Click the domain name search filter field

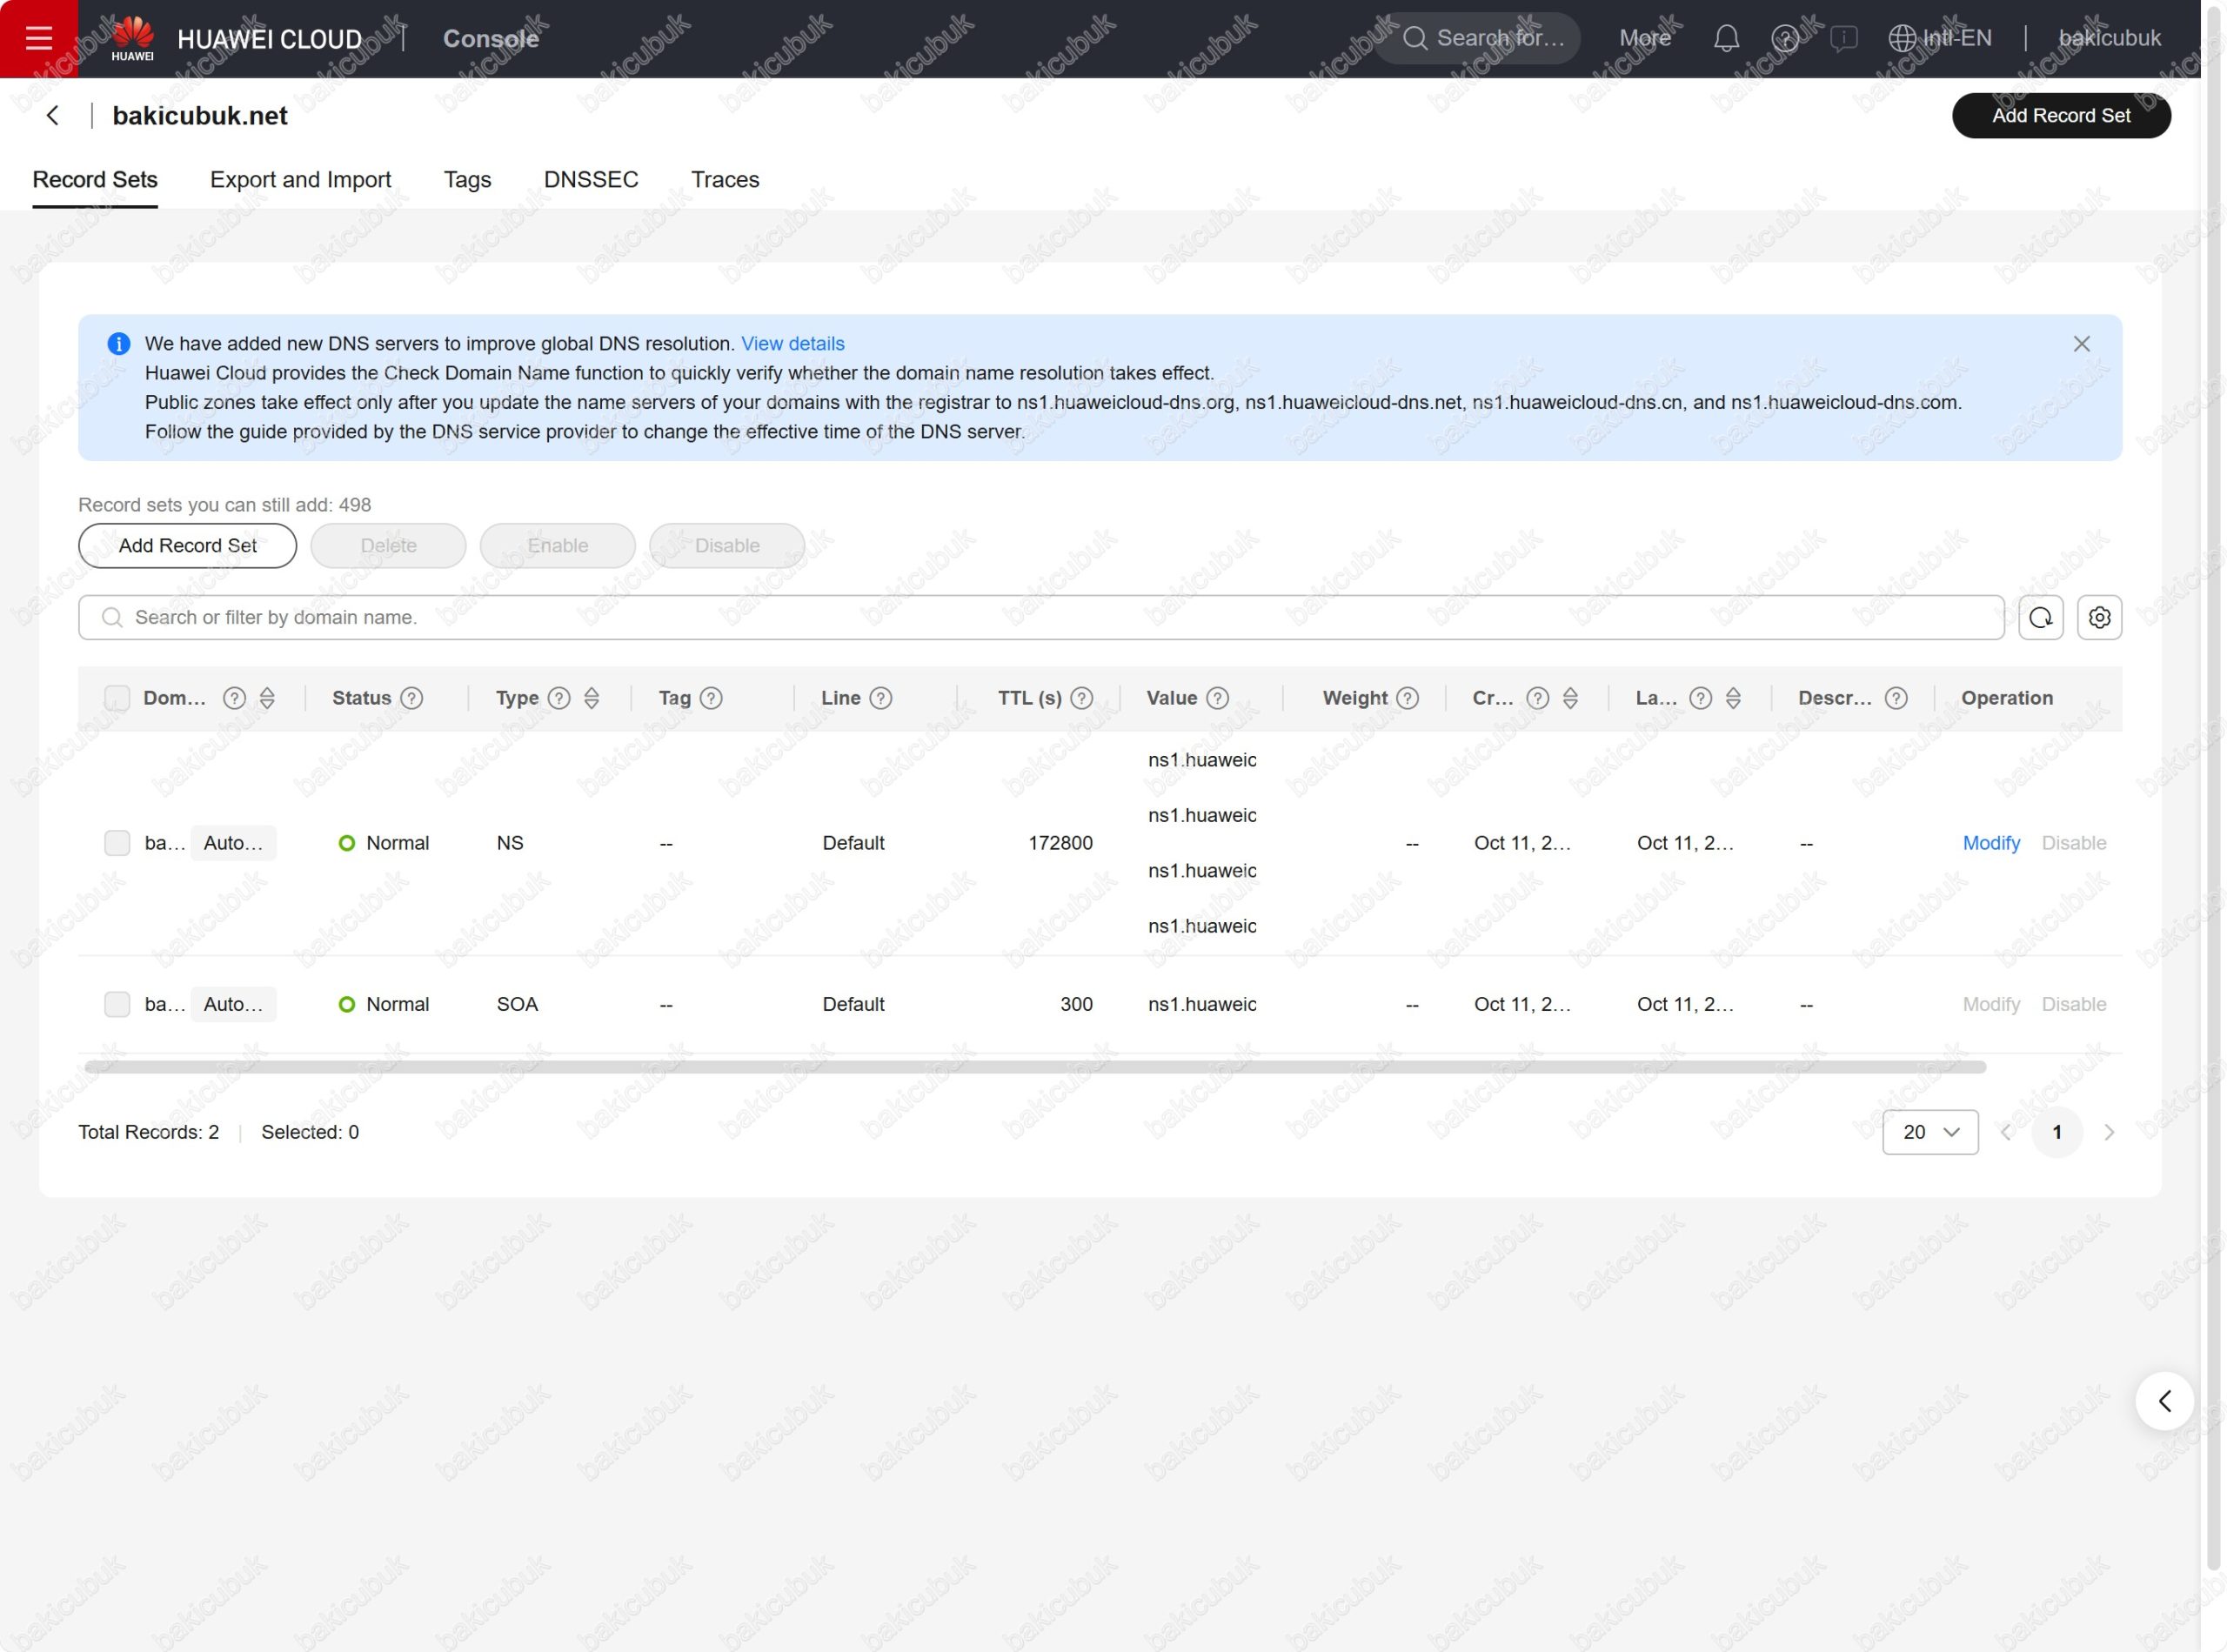click(x=1040, y=617)
